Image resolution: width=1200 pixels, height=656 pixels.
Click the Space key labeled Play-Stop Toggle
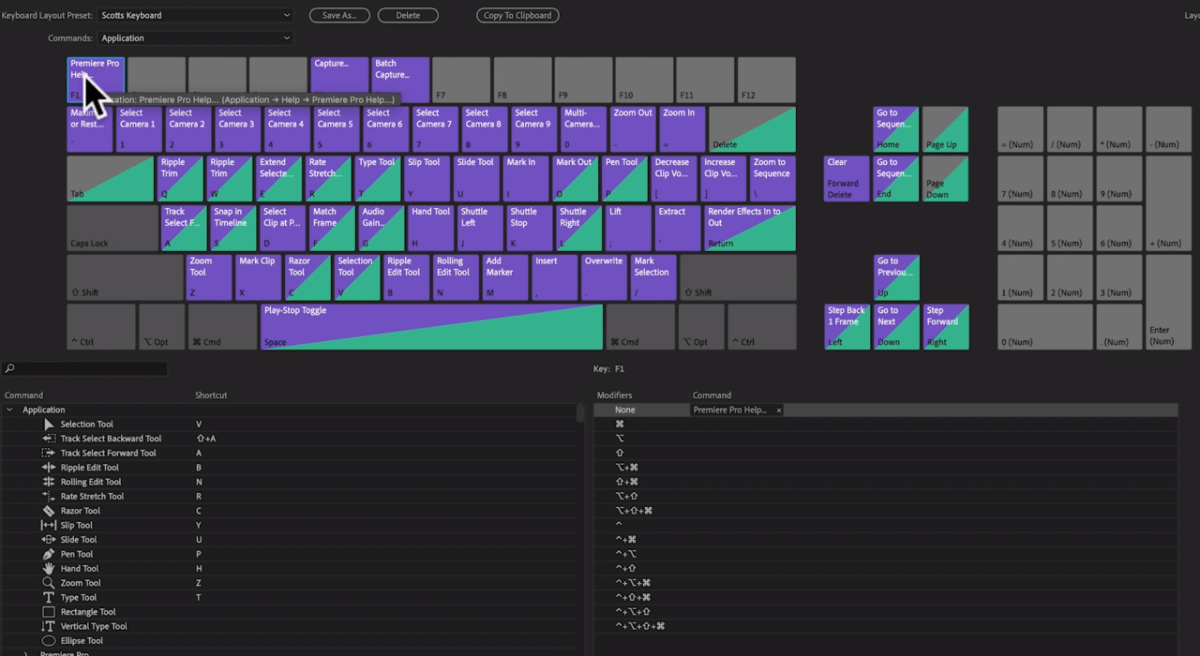[430, 327]
